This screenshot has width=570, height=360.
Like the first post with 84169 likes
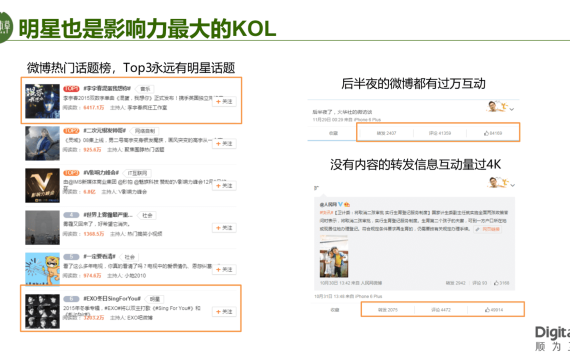pyautogui.click(x=493, y=133)
